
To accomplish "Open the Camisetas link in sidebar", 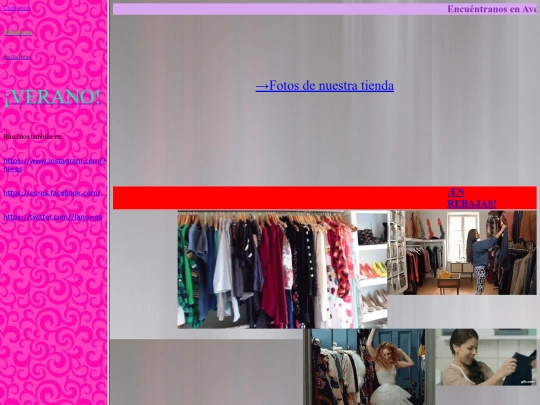I will (x=17, y=8).
